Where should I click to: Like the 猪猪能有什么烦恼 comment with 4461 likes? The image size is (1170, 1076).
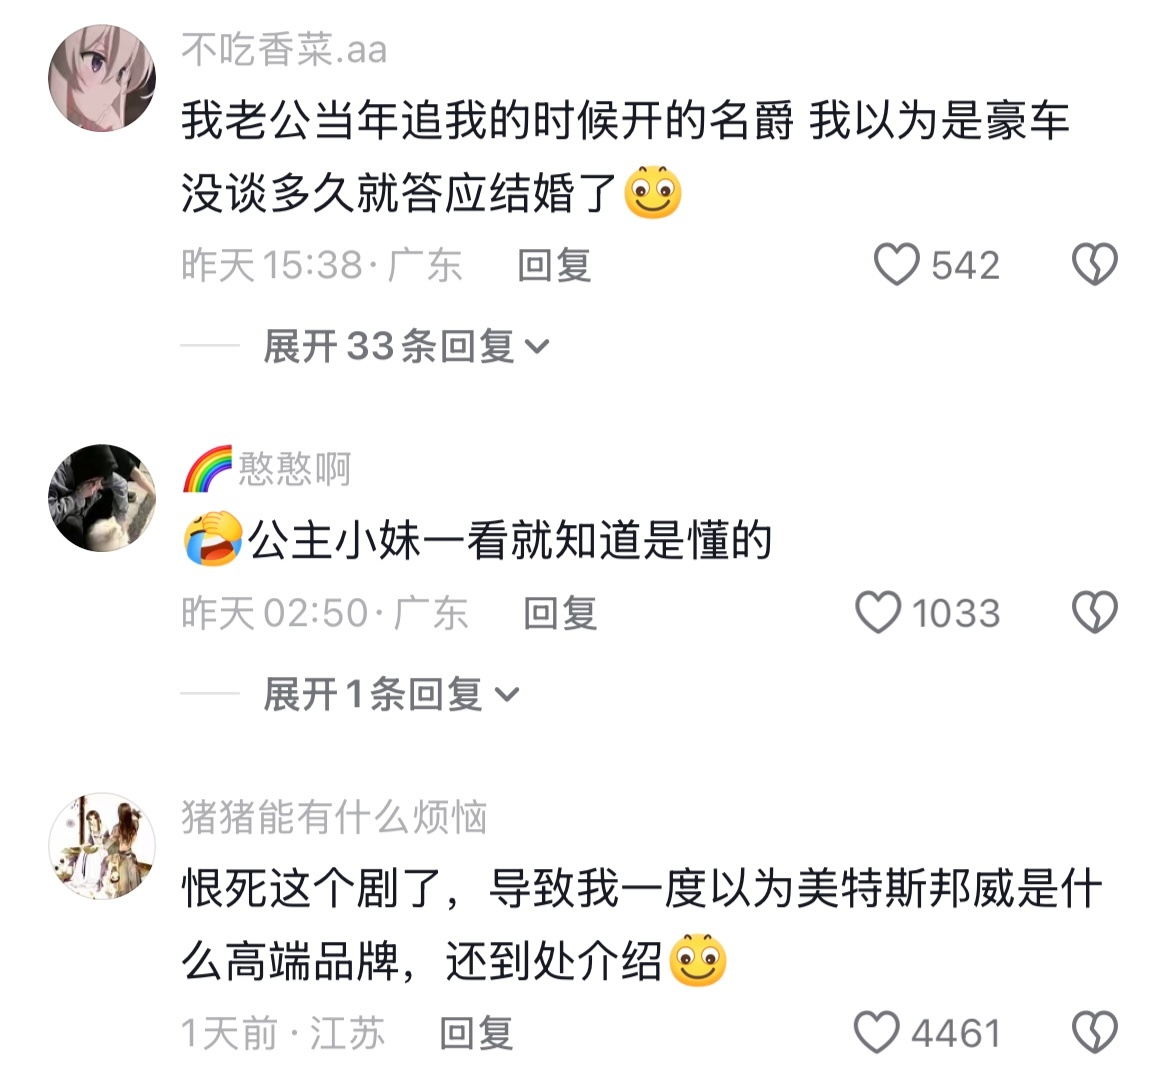tap(876, 1033)
